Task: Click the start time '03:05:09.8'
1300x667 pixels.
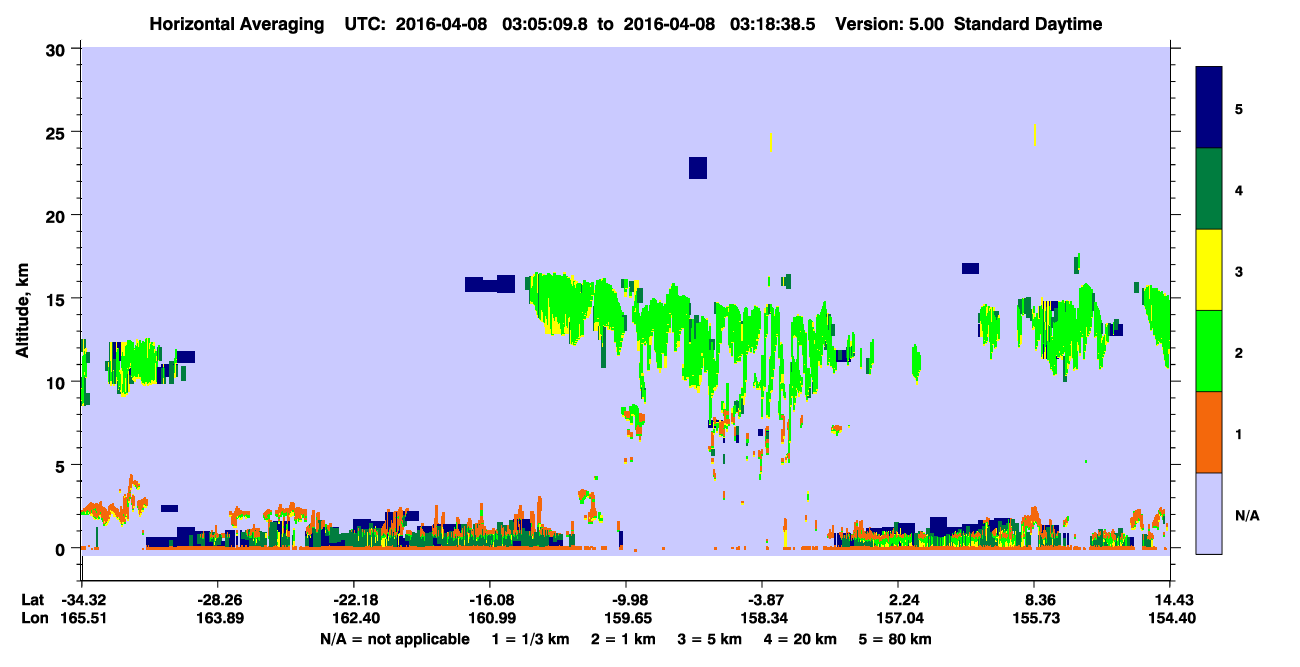Action: click(546, 24)
